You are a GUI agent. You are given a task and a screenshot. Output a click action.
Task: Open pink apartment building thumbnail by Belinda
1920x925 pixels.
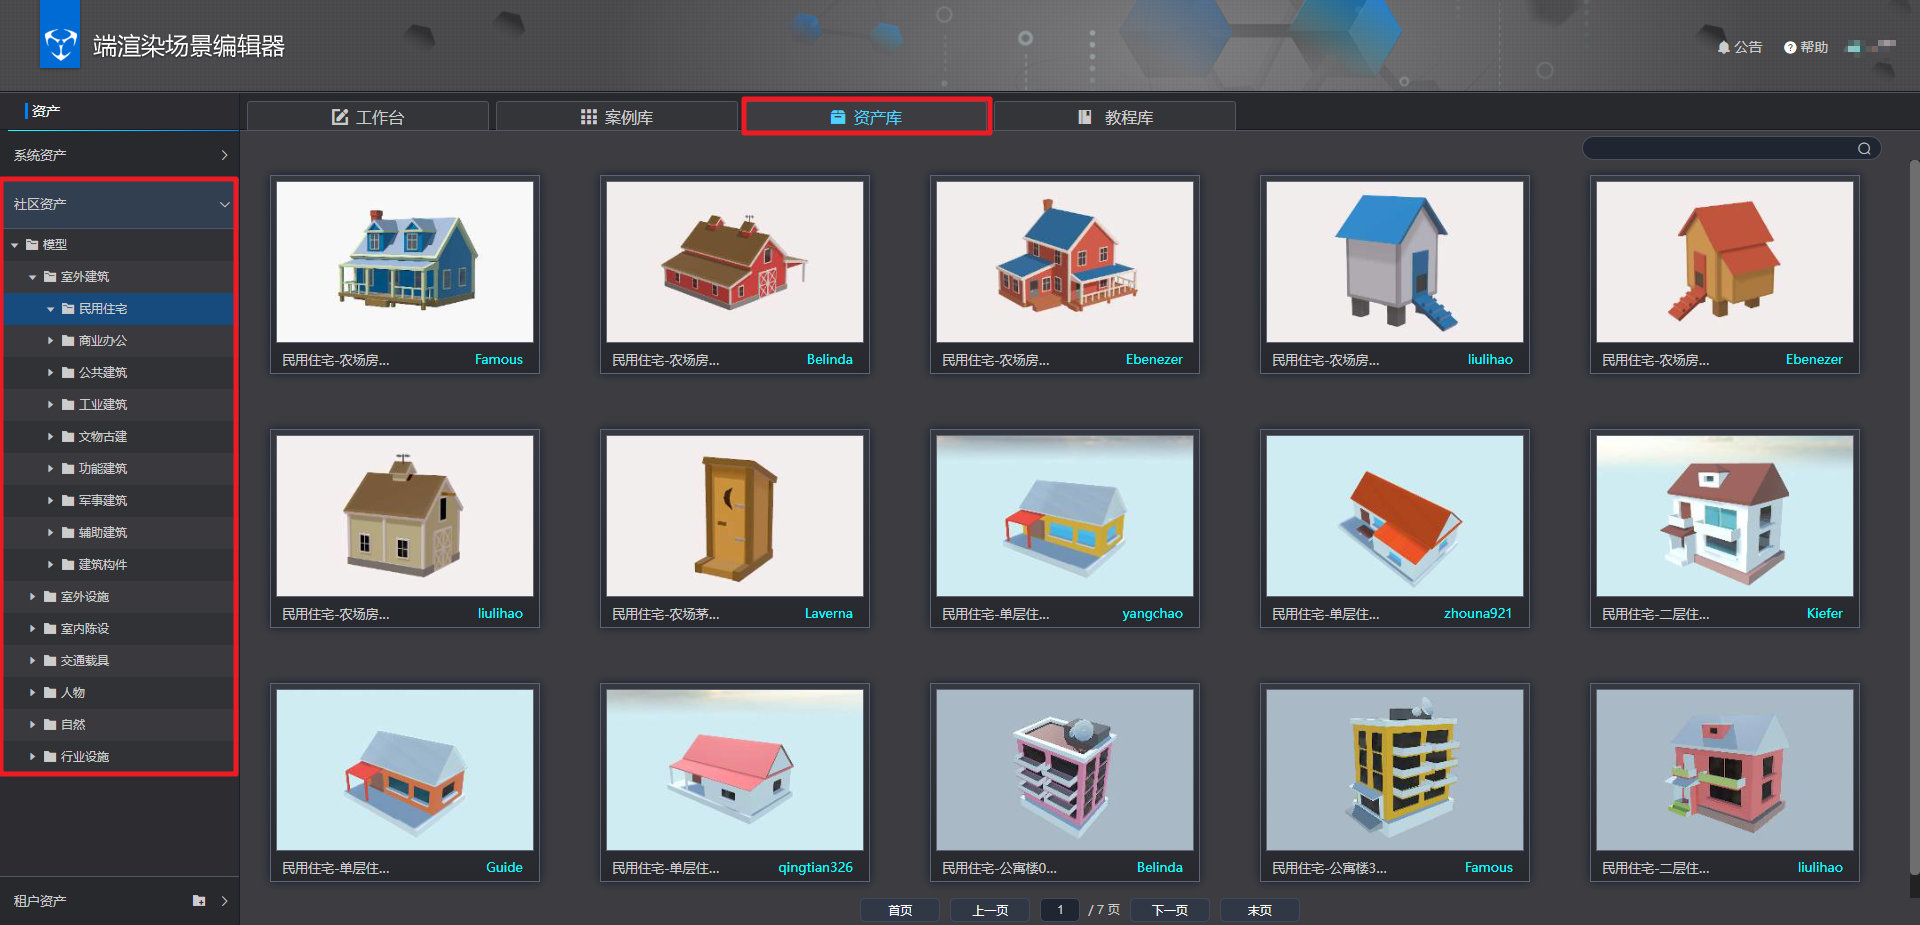pyautogui.click(x=1065, y=770)
